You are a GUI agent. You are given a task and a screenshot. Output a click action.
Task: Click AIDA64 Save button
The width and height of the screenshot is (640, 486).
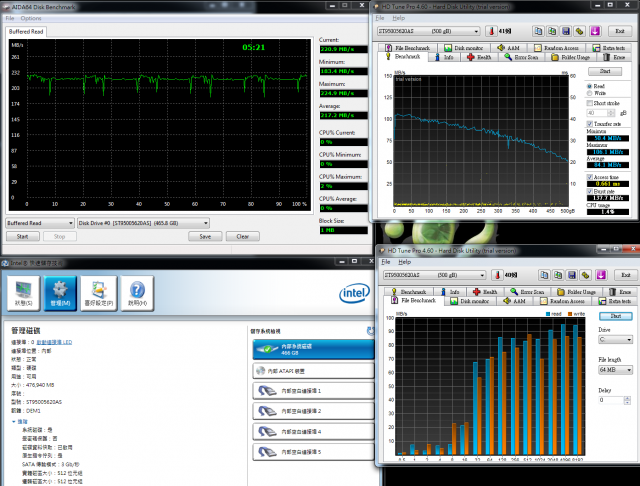(x=205, y=237)
